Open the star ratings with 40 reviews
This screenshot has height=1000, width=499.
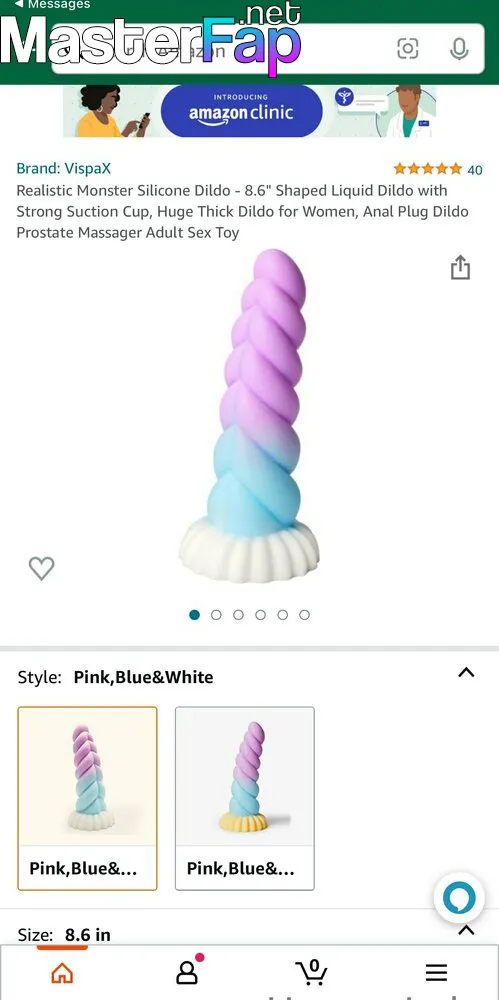click(438, 169)
